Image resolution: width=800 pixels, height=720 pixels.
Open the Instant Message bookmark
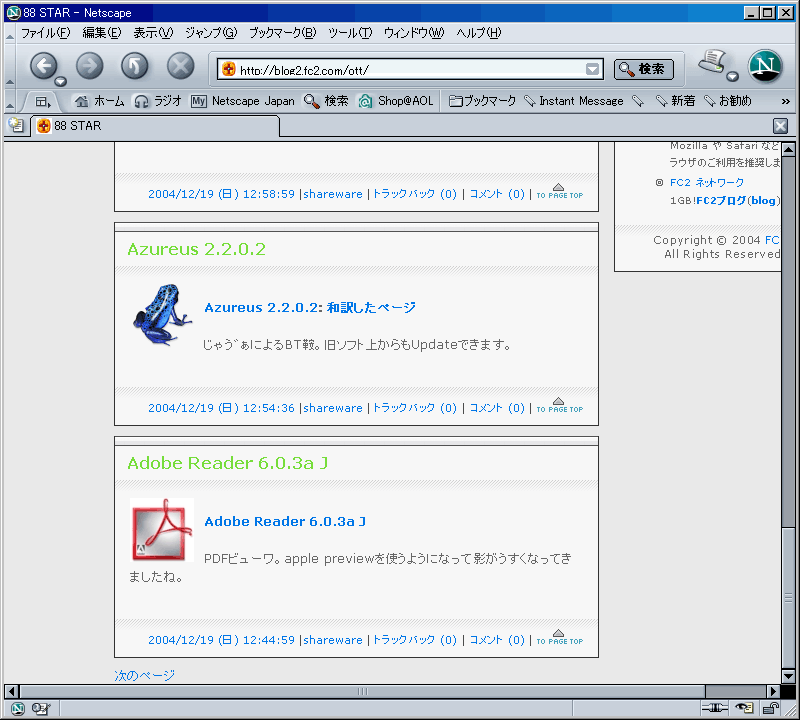573,101
